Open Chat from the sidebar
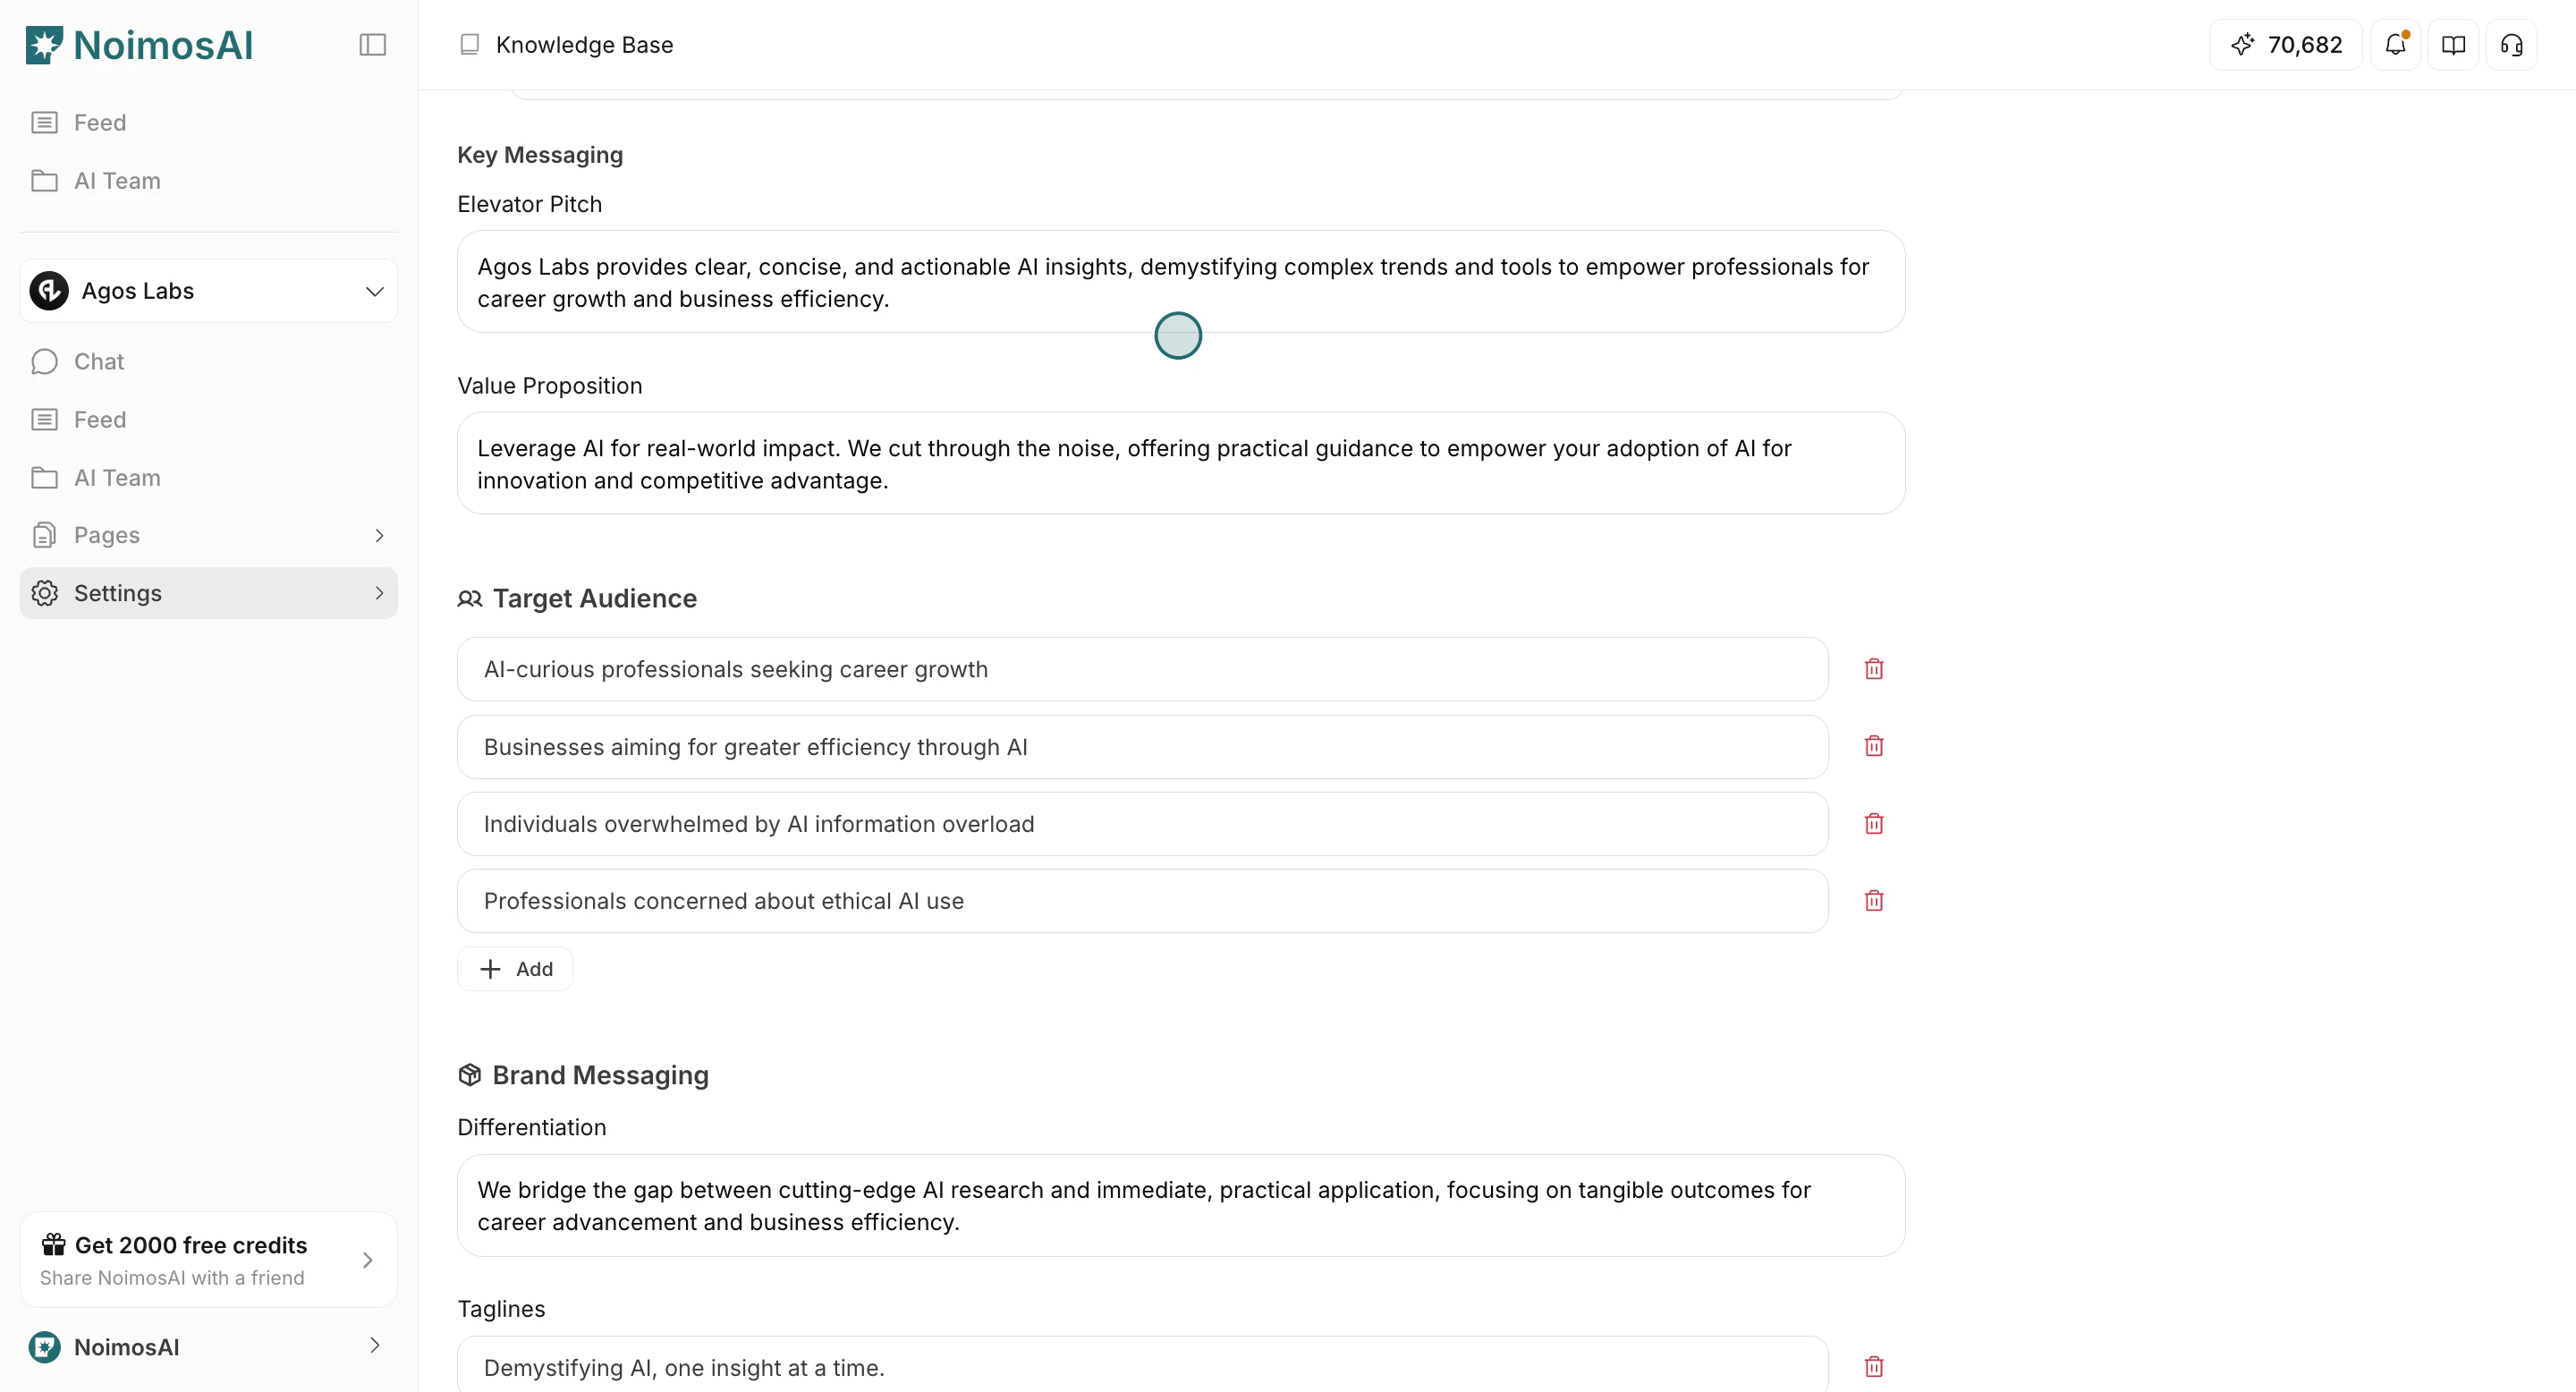 pos(99,361)
